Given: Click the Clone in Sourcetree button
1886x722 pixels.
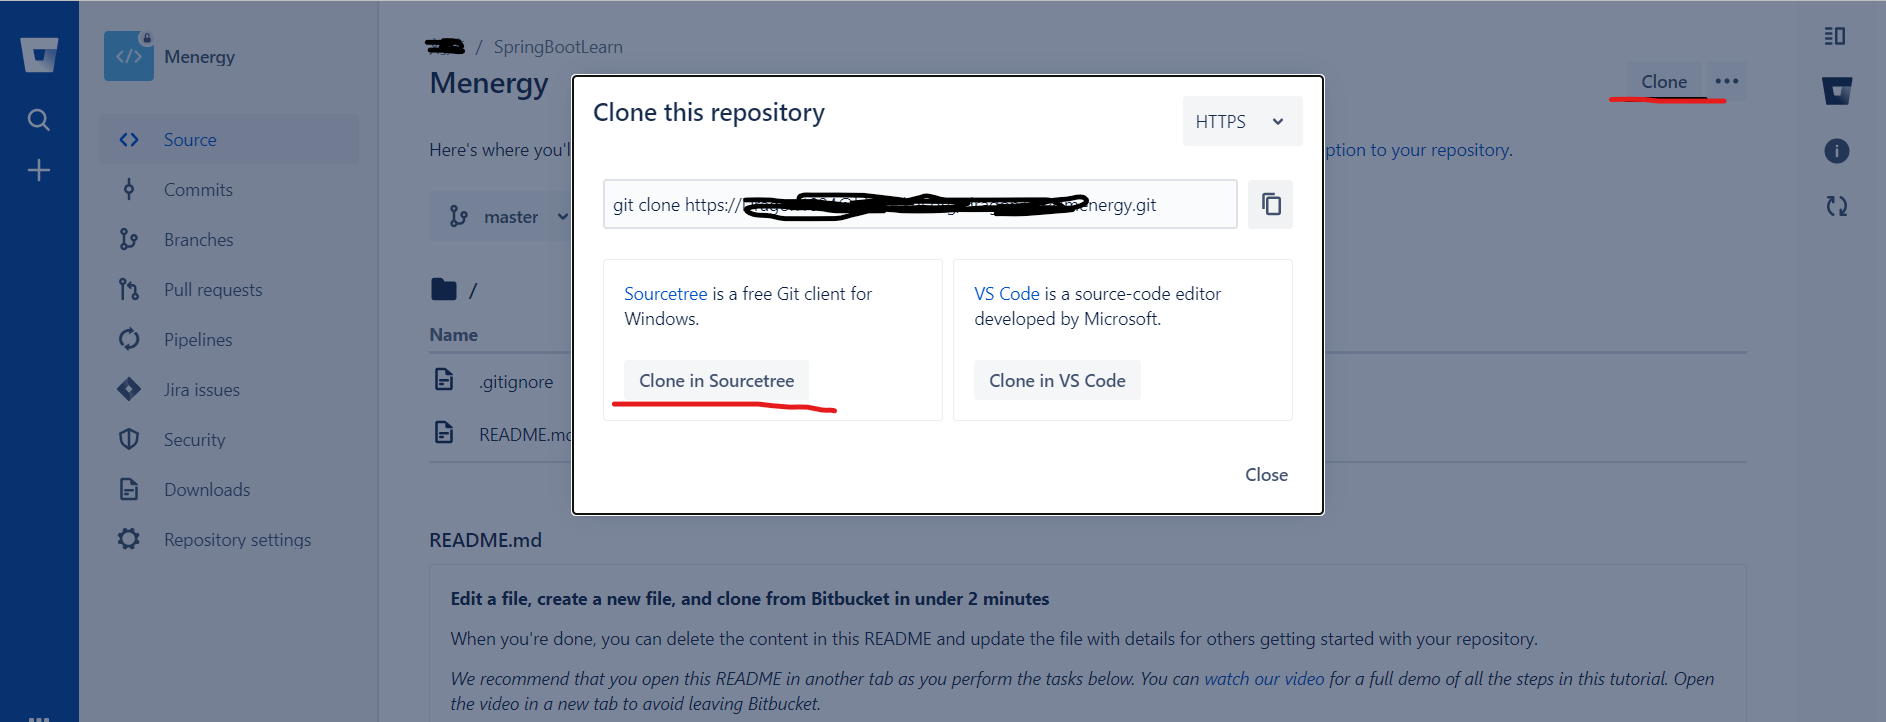Looking at the screenshot, I should [x=716, y=380].
